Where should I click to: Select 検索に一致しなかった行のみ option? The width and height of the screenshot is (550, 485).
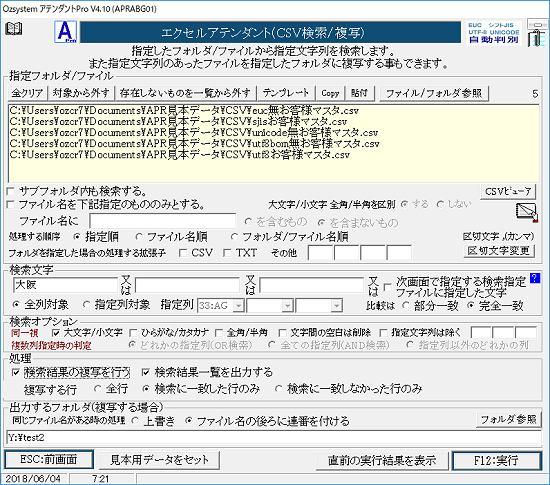click(279, 389)
